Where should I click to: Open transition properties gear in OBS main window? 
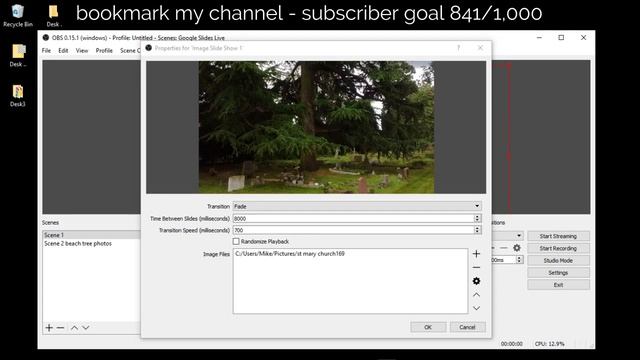[517, 248]
